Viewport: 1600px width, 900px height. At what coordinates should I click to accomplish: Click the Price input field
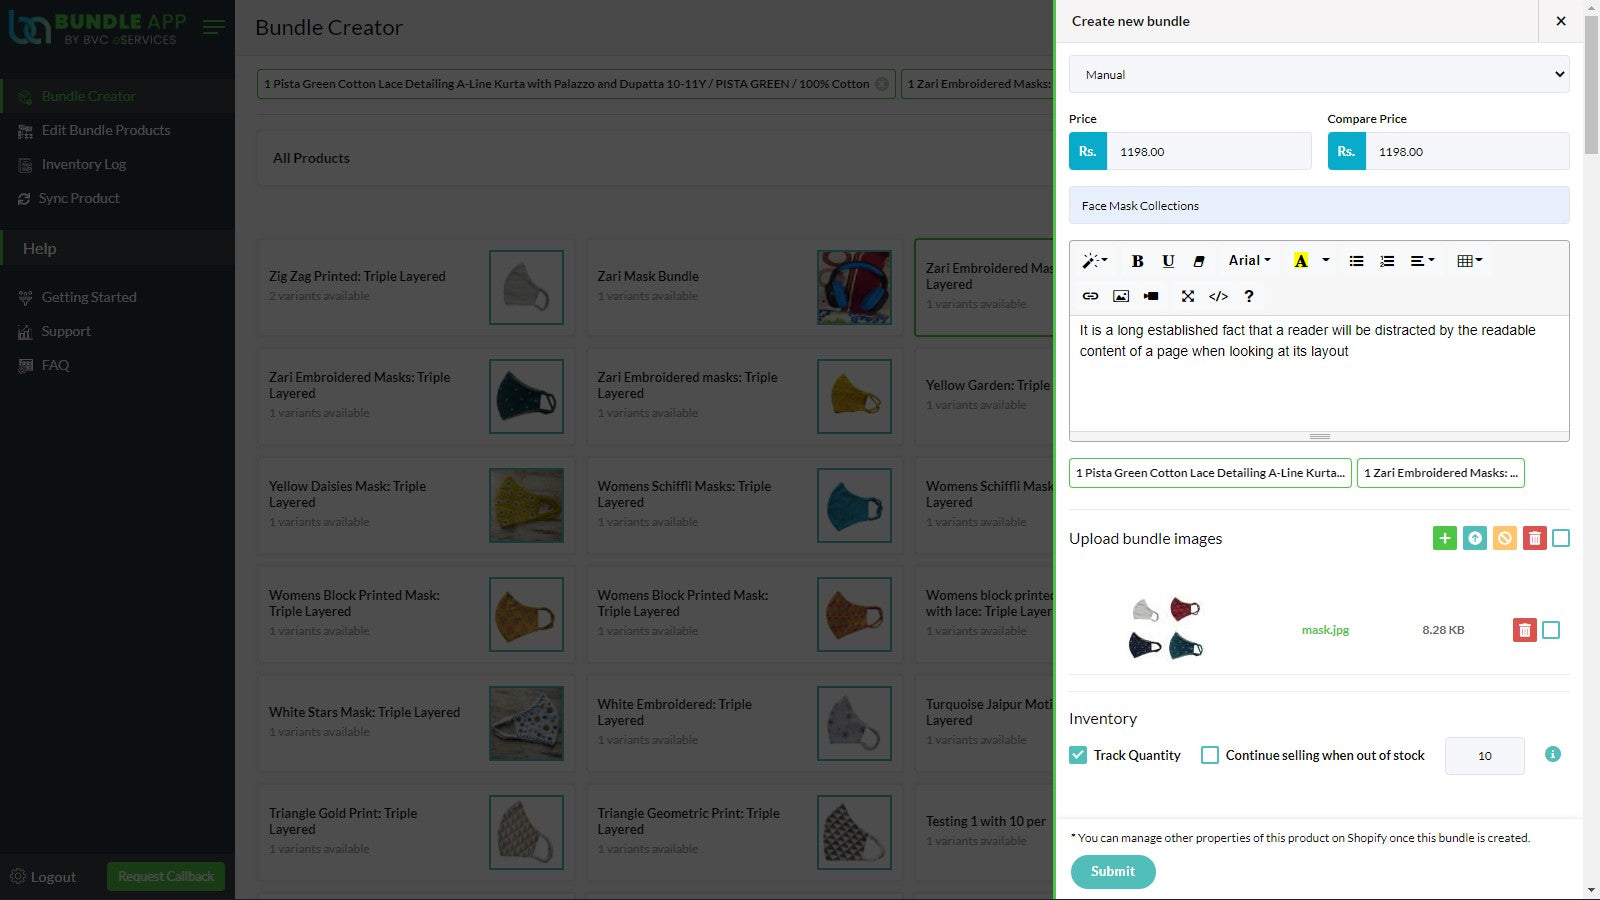[x=1209, y=152]
